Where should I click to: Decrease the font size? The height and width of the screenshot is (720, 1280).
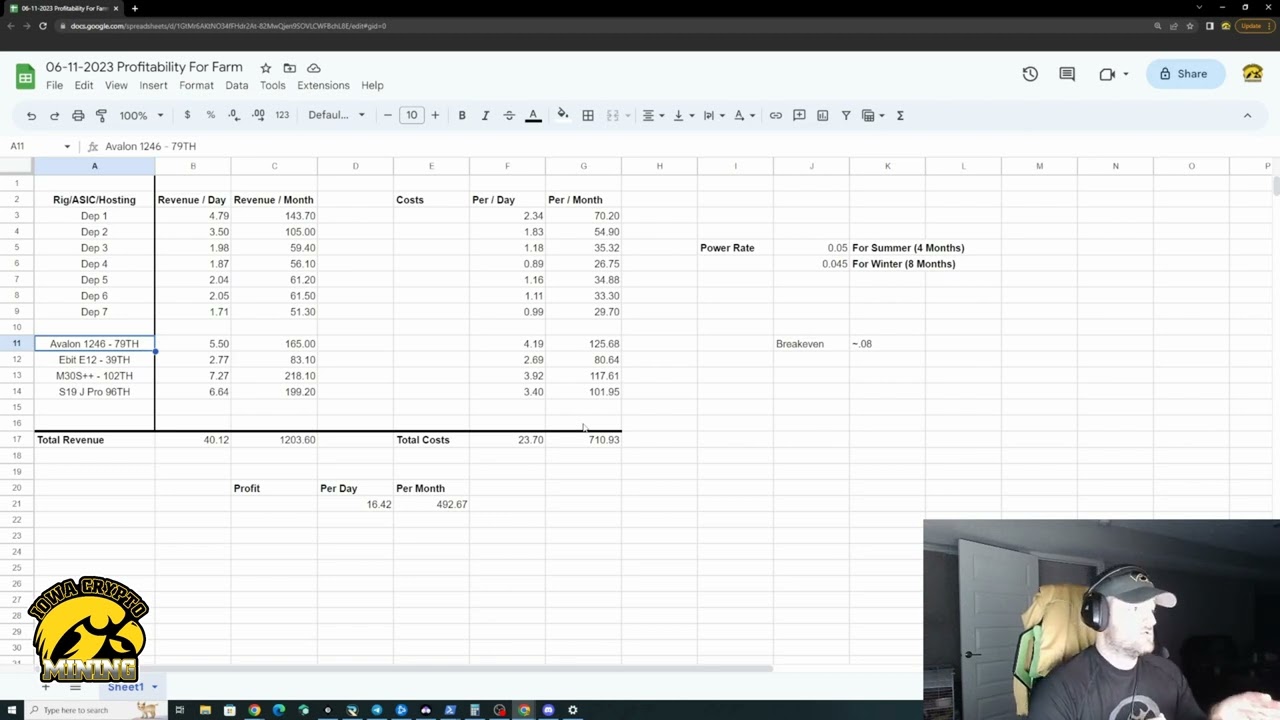pyautogui.click(x=388, y=116)
